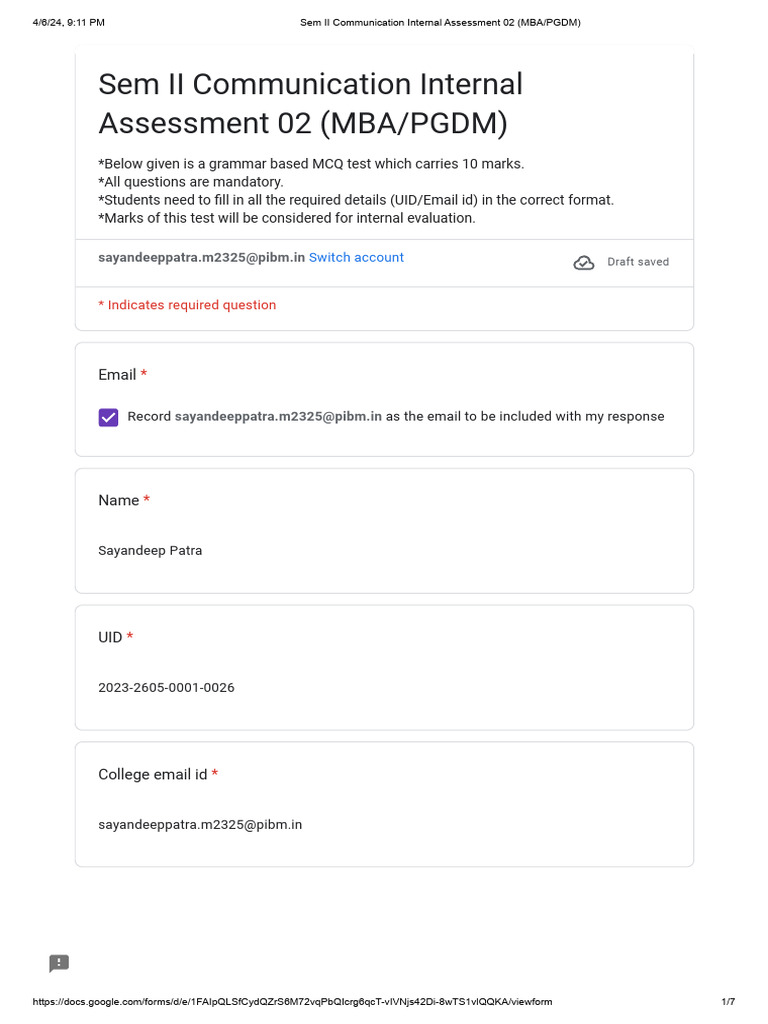Click the Switch account link
The image size is (768, 1024).
[x=356, y=257]
